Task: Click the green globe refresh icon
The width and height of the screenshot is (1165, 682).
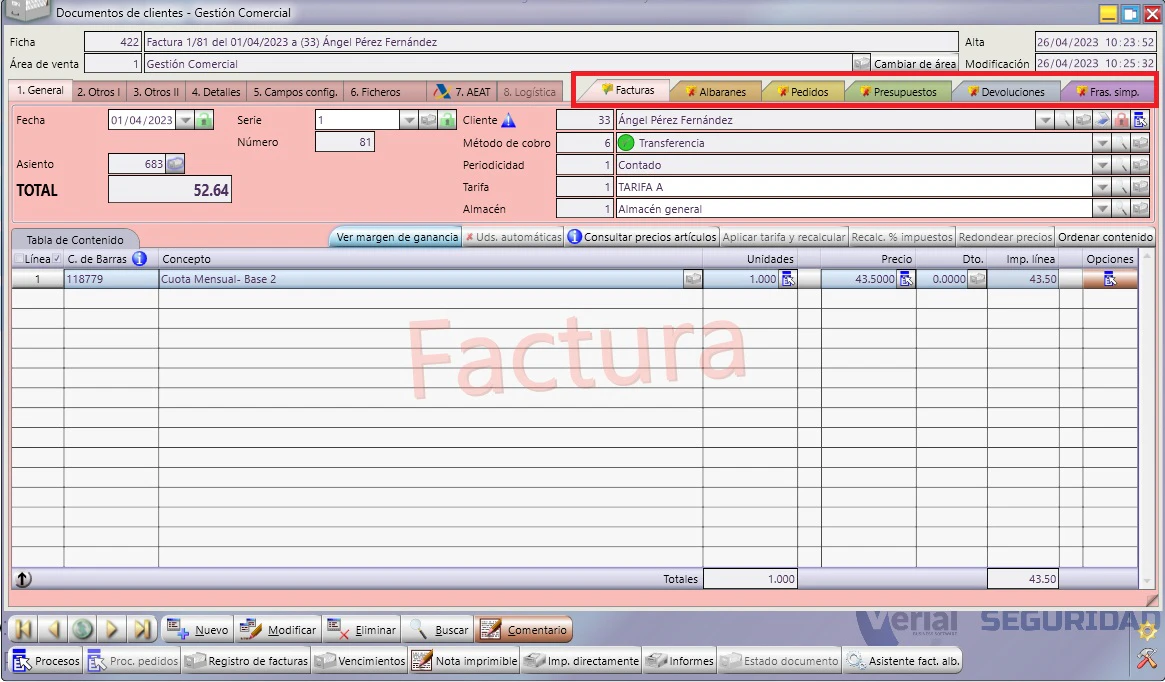Action: pos(82,629)
